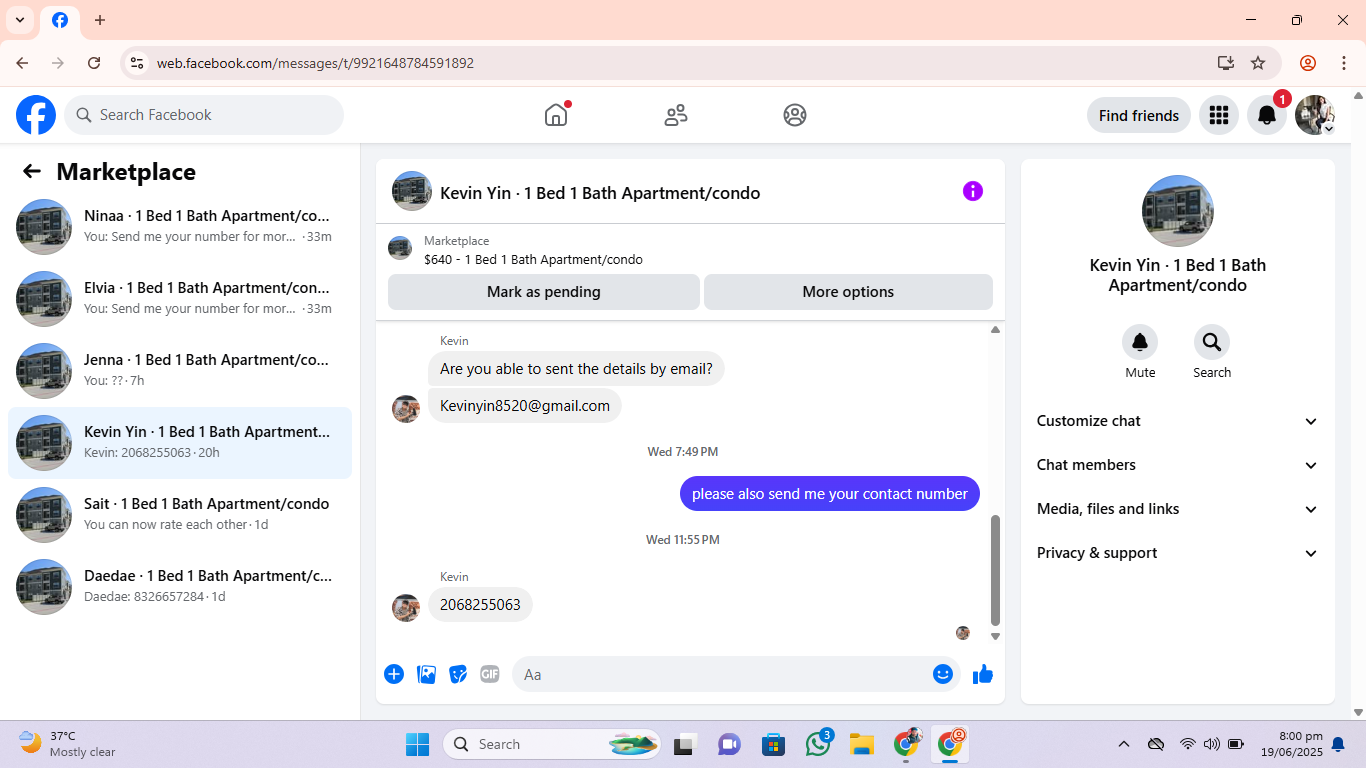Go to the Home feed icon
Viewport: 1366px width, 768px height.
(x=556, y=115)
